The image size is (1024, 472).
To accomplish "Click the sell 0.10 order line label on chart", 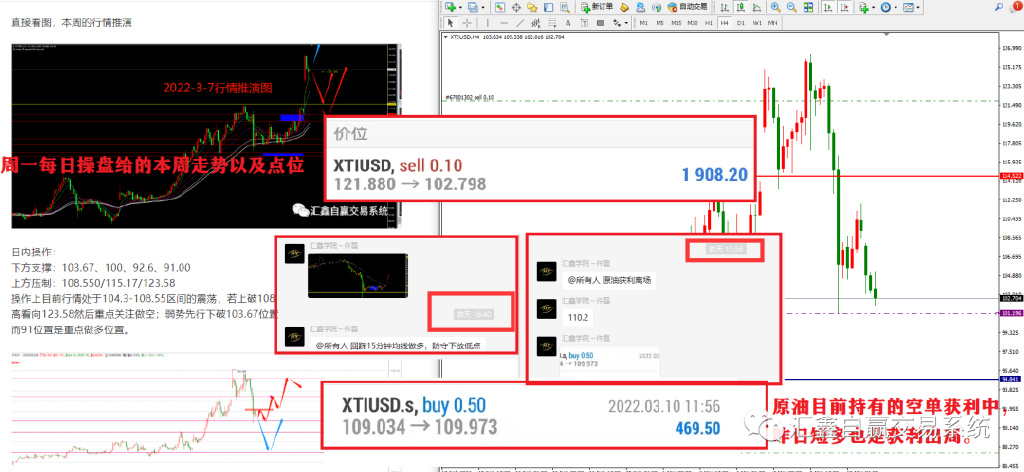I will (x=469, y=97).
